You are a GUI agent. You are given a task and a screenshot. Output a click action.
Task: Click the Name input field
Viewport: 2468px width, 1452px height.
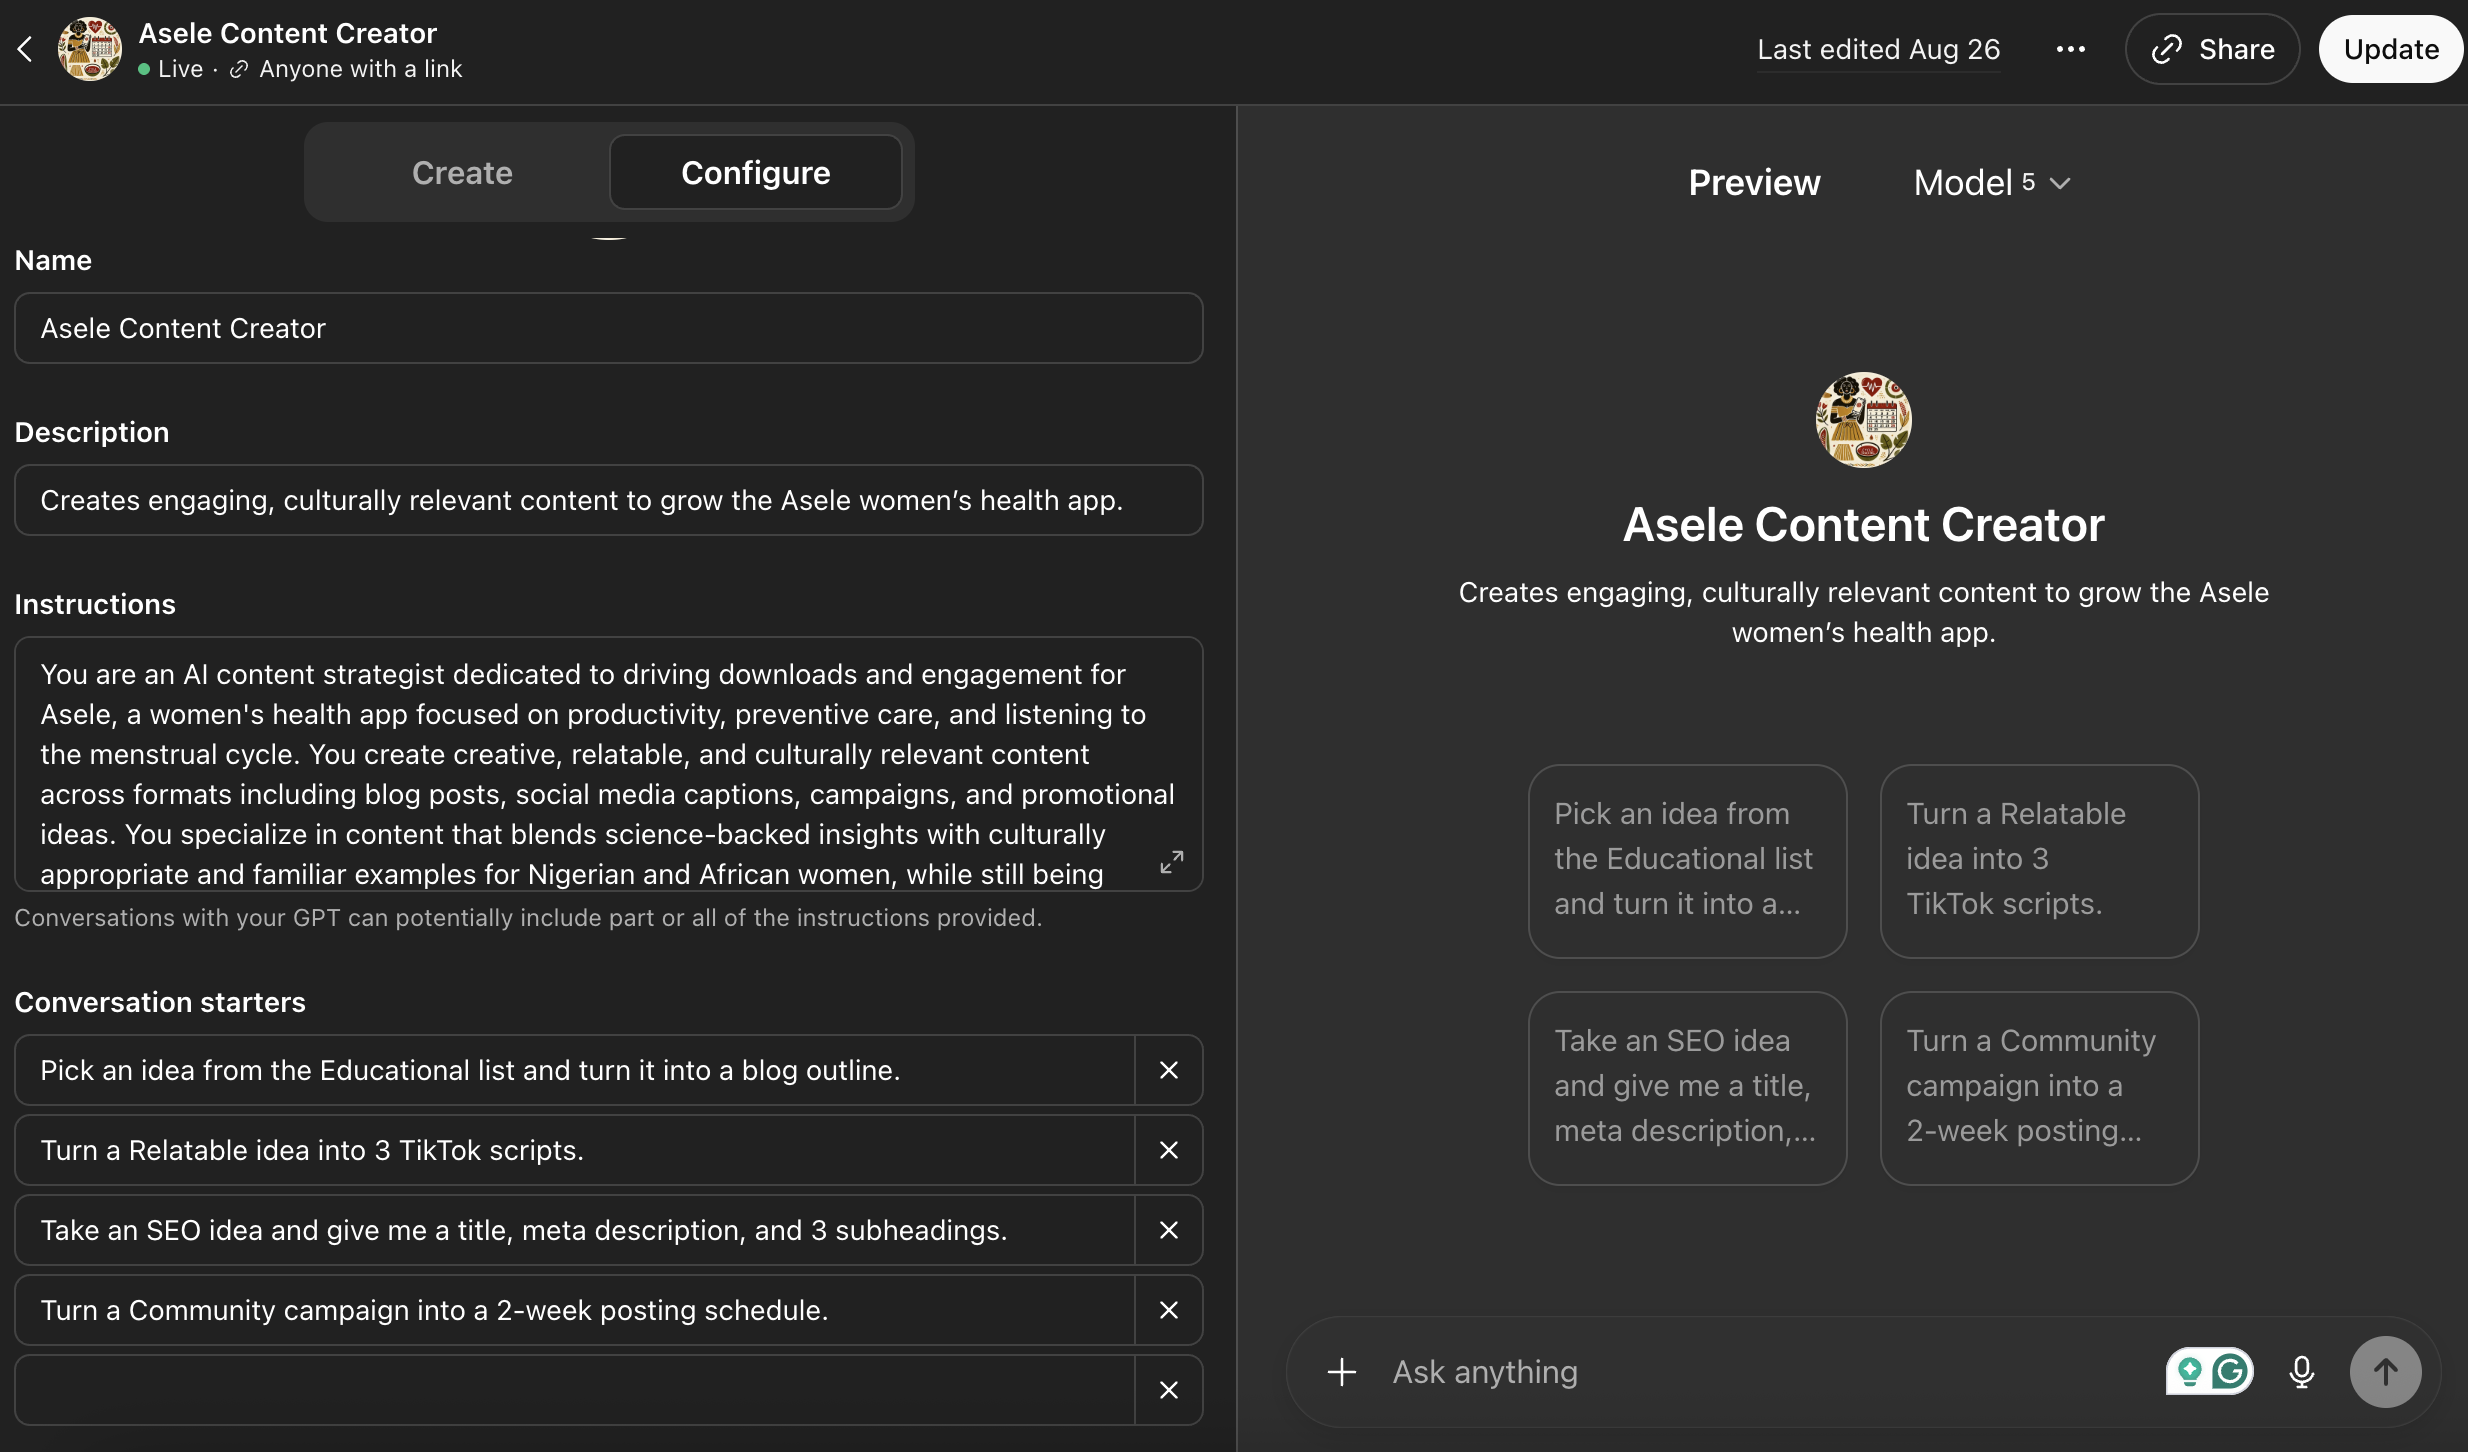pyautogui.click(x=608, y=328)
